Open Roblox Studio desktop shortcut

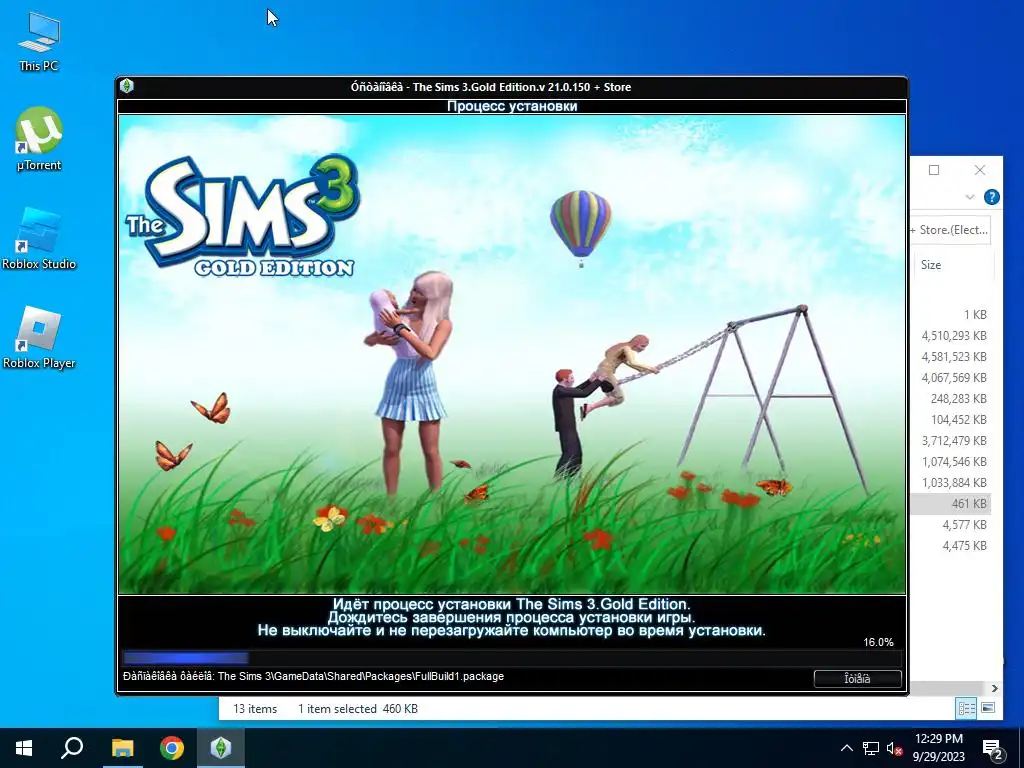coord(39,238)
